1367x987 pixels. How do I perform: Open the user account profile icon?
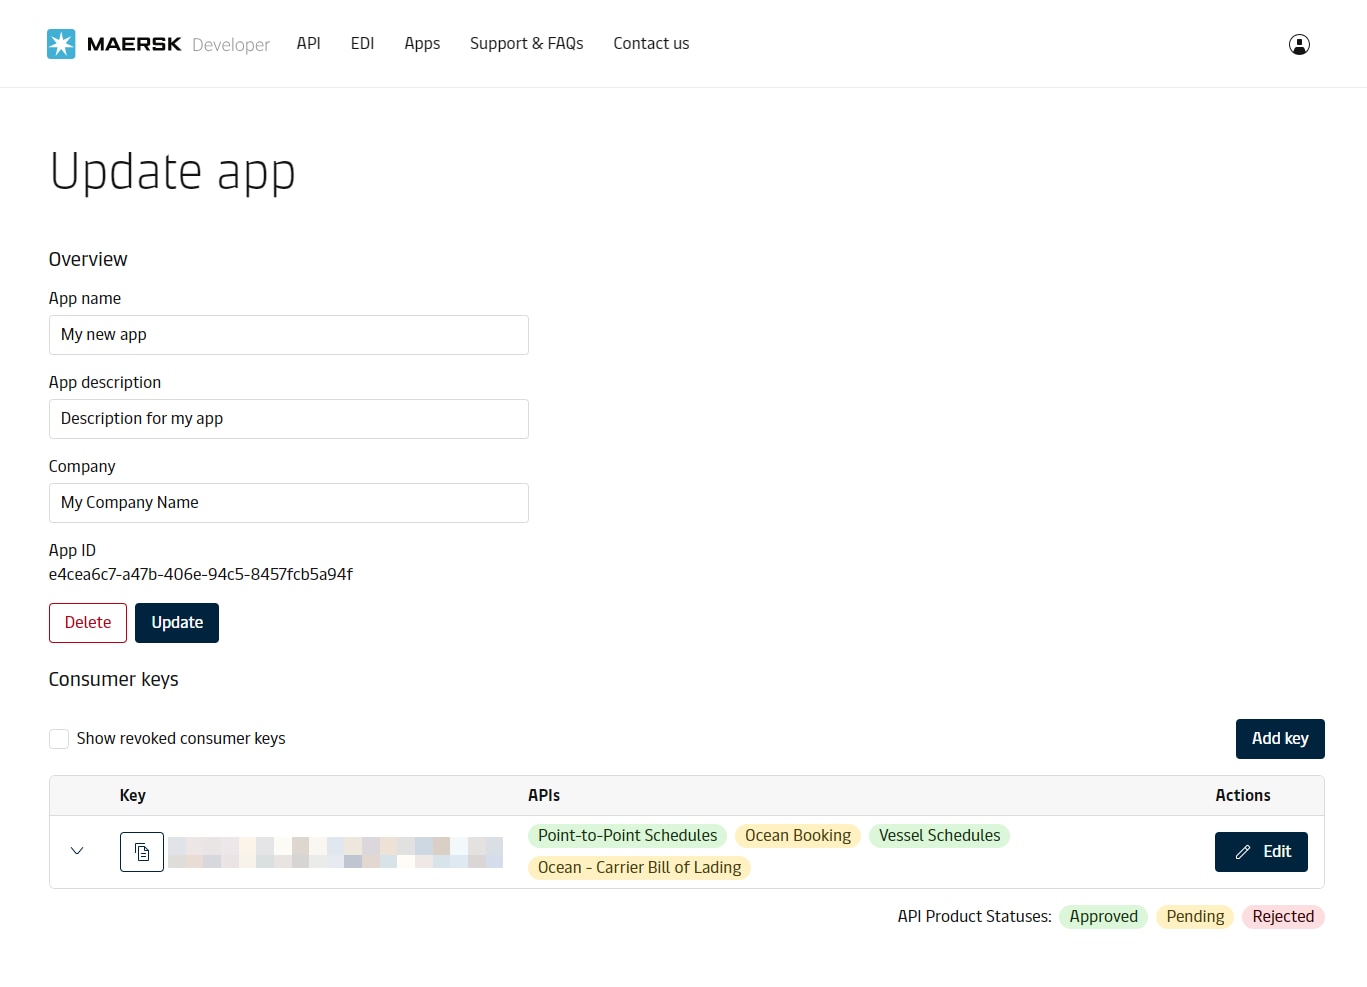pos(1299,44)
